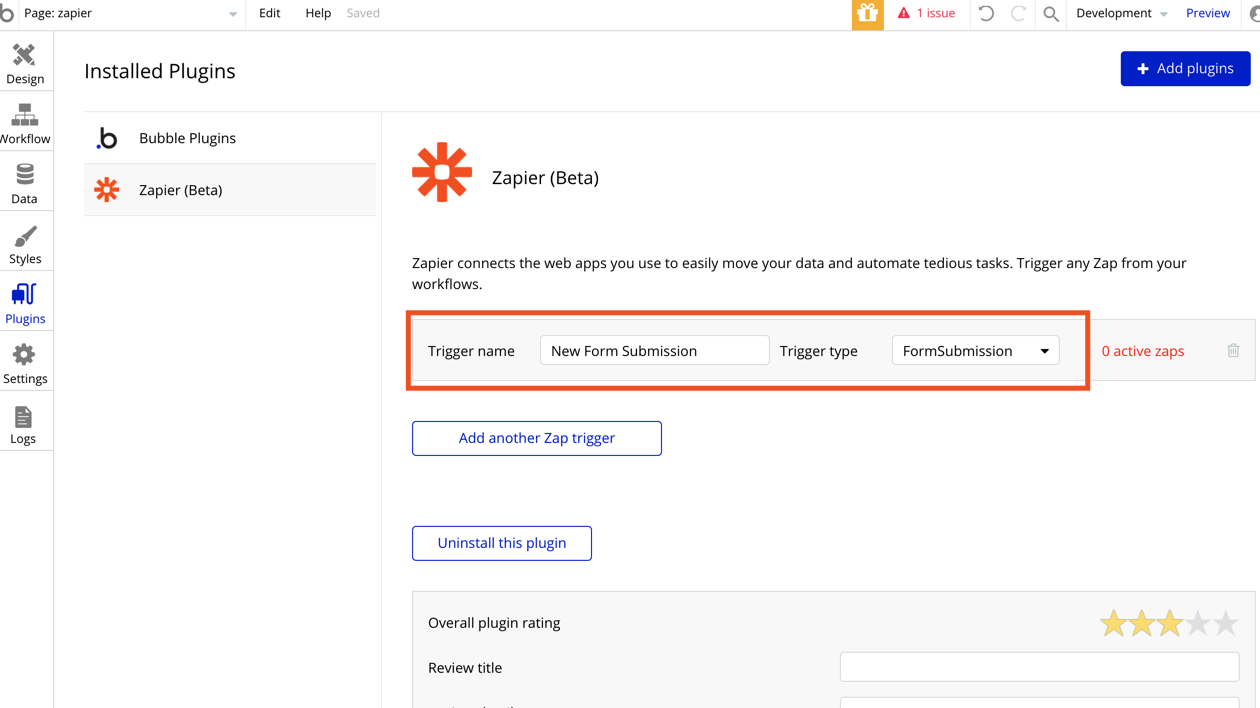Click the Preview link
Image resolution: width=1260 pixels, height=708 pixels.
(x=1207, y=13)
